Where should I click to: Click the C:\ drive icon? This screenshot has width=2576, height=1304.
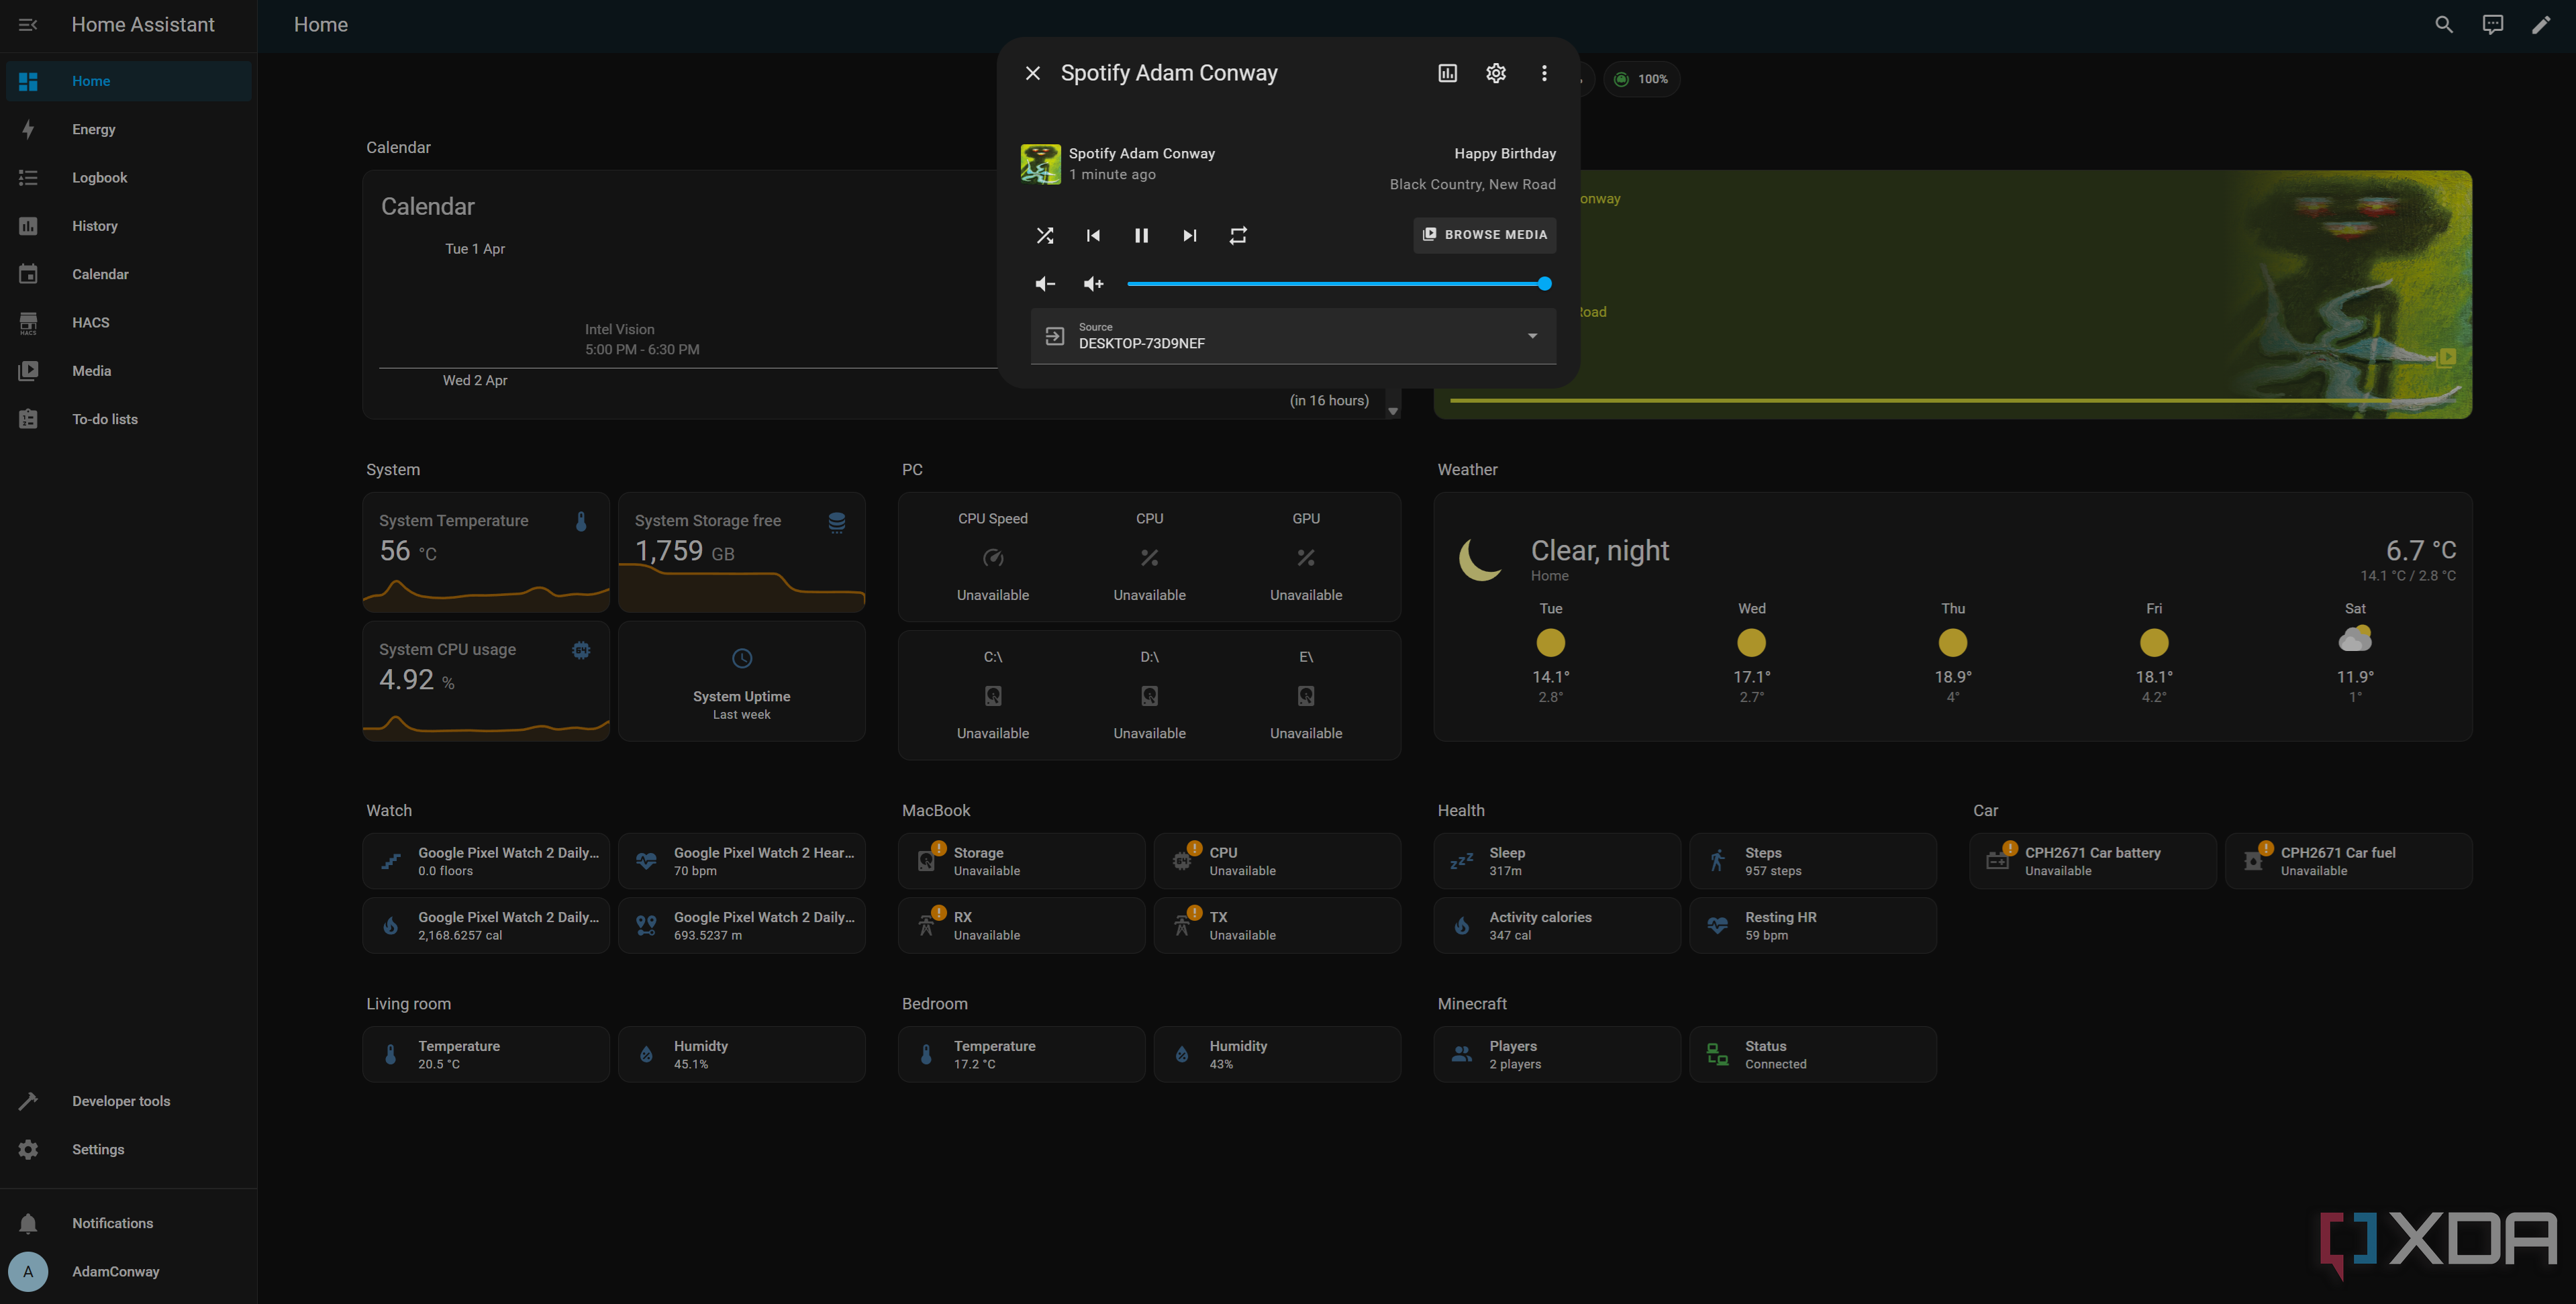pos(992,696)
